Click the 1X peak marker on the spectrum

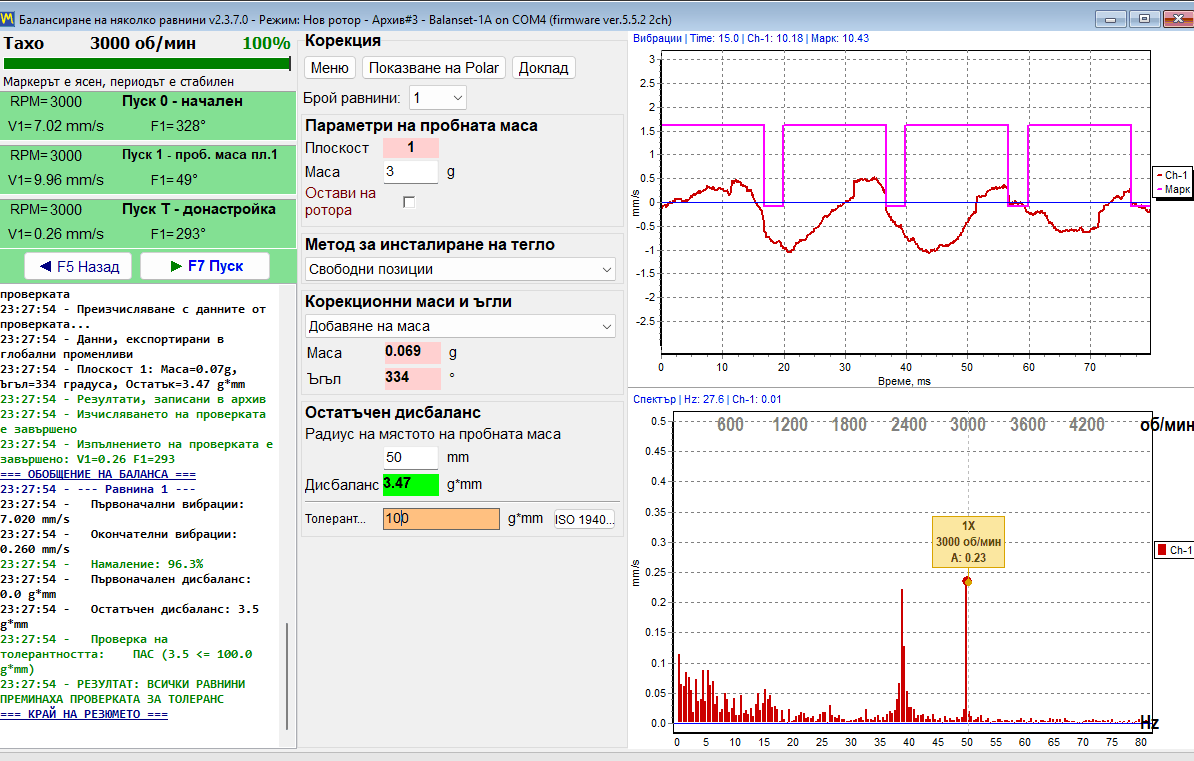coord(967,581)
